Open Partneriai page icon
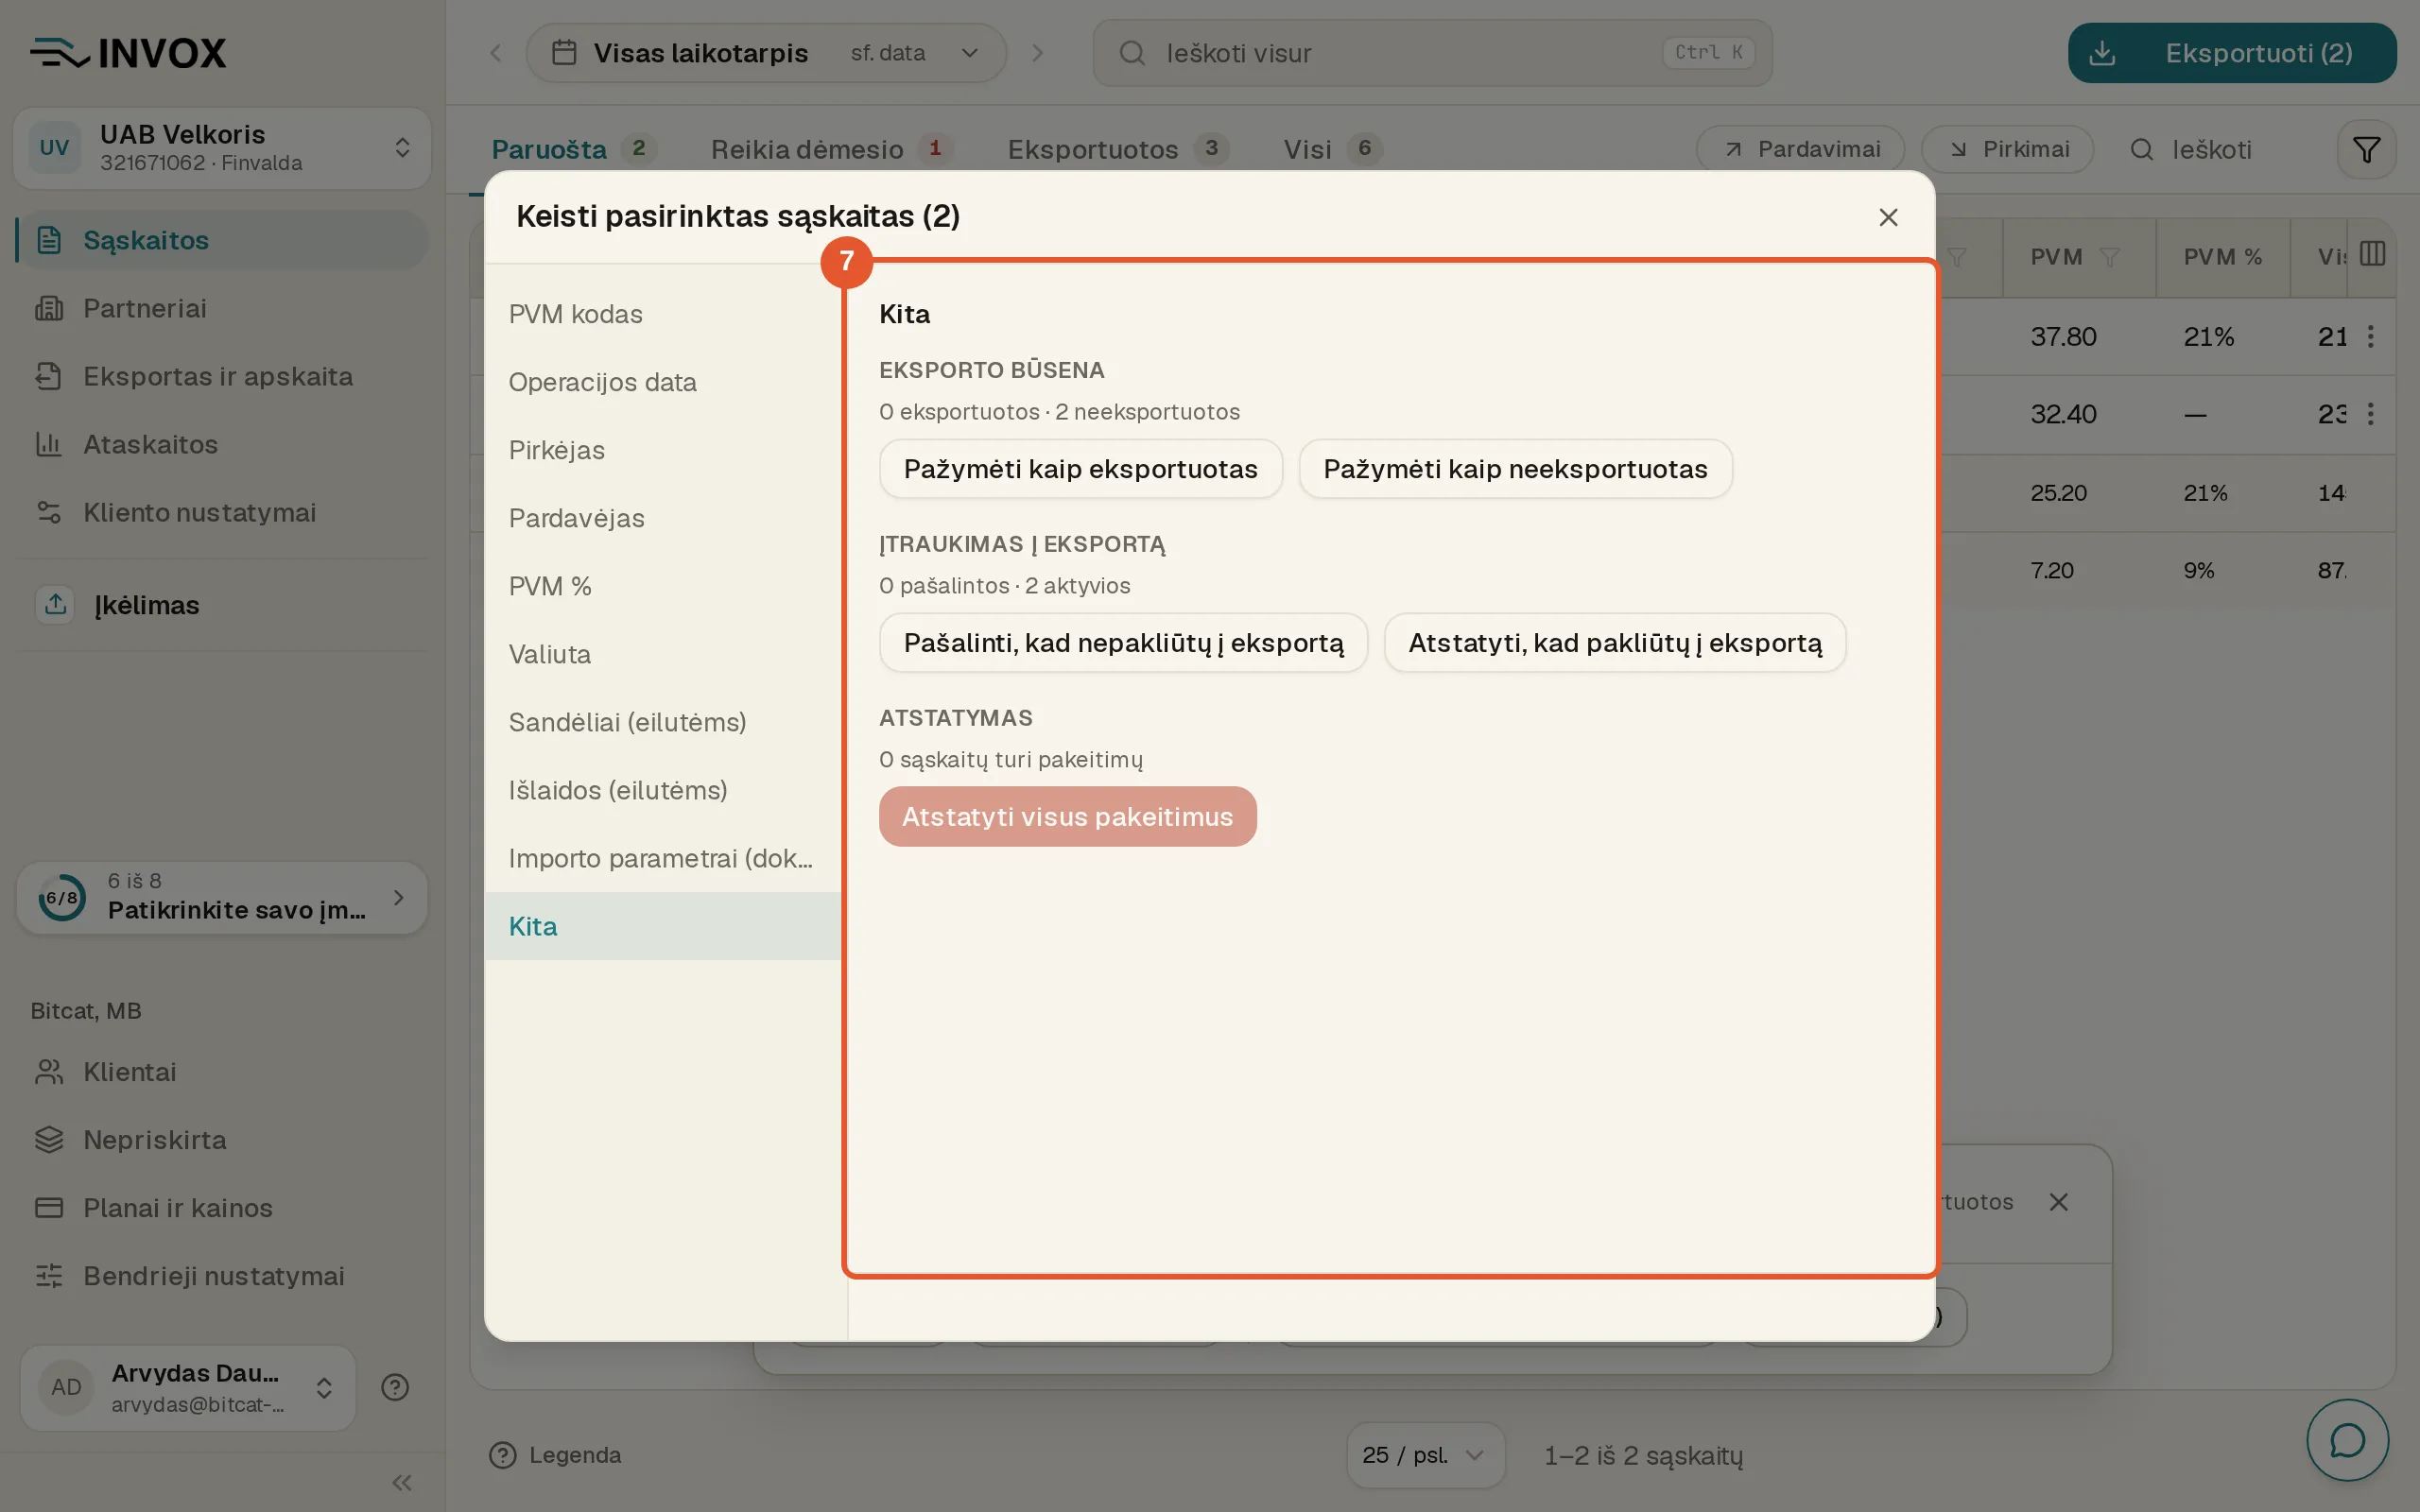 [x=49, y=308]
